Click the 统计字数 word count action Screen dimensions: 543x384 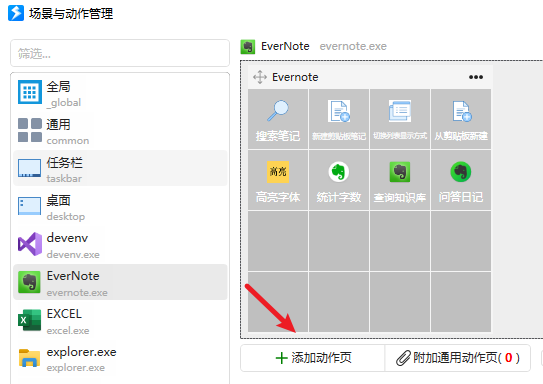[339, 180]
